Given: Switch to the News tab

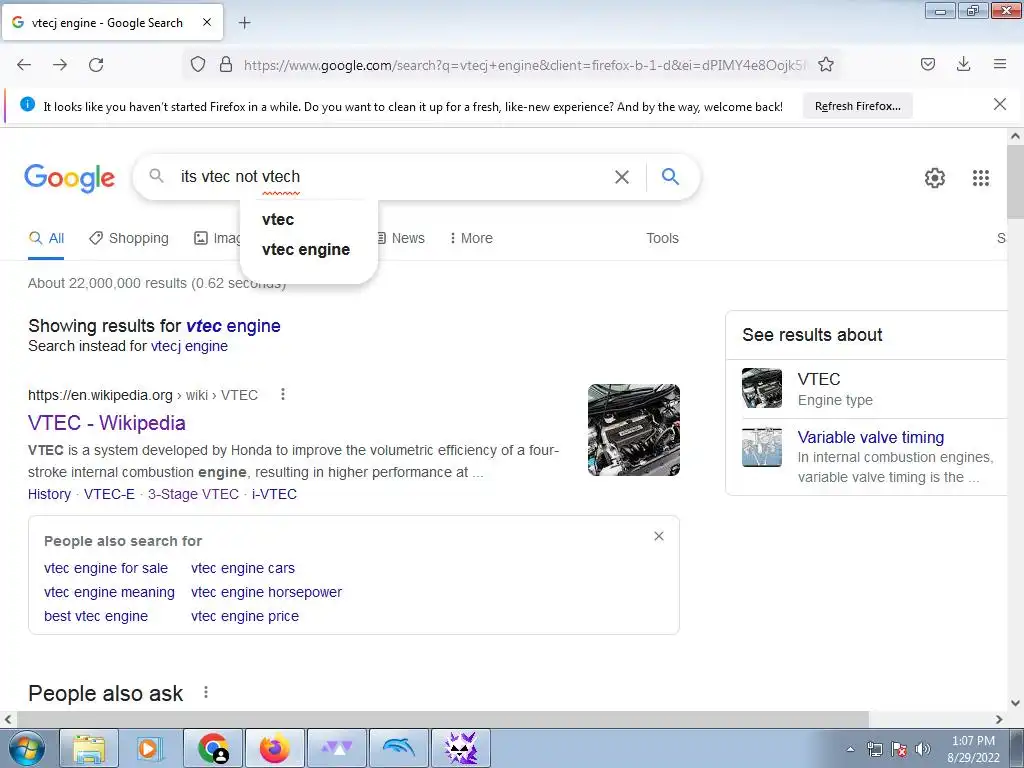Looking at the screenshot, I should [401, 238].
